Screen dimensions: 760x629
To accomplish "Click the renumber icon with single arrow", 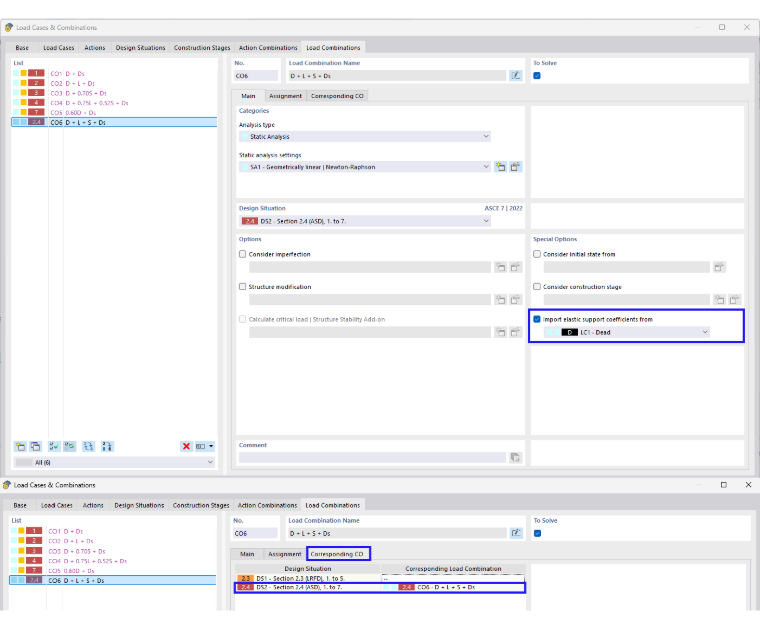I will (107, 446).
